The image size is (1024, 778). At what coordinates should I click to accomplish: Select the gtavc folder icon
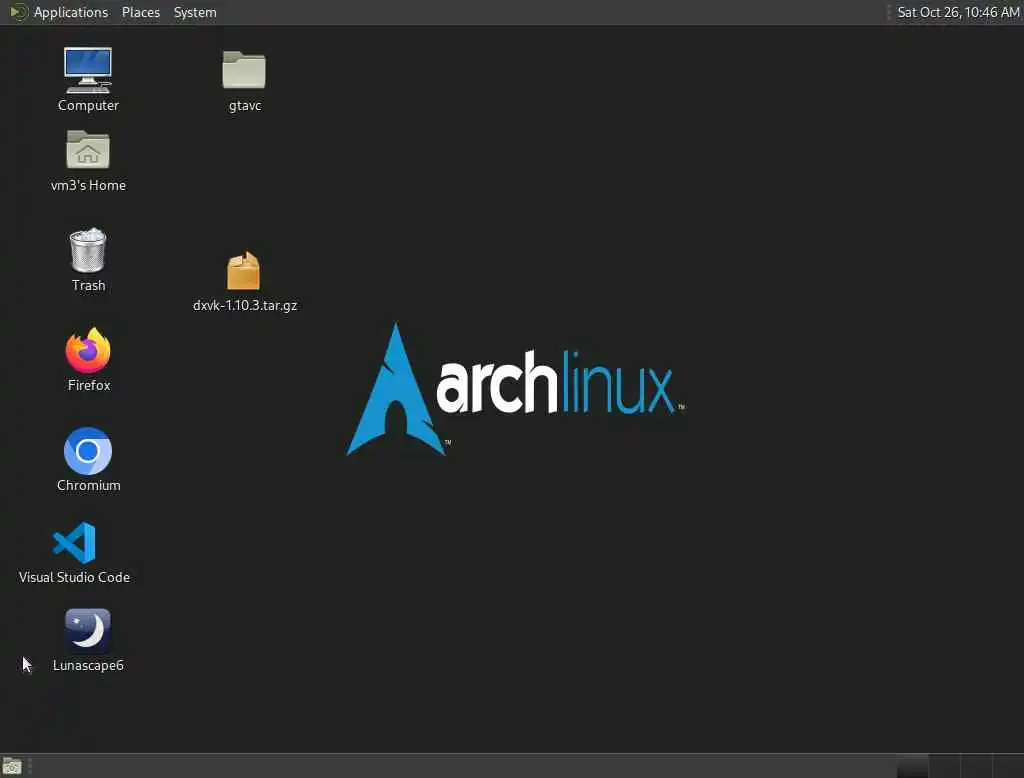pyautogui.click(x=244, y=70)
